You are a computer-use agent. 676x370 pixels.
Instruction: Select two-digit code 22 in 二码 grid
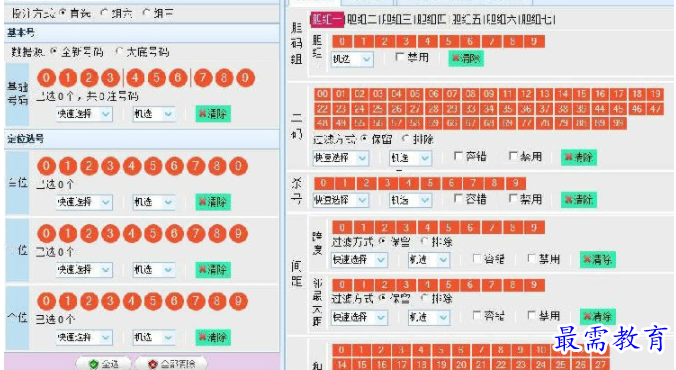tap(322, 109)
